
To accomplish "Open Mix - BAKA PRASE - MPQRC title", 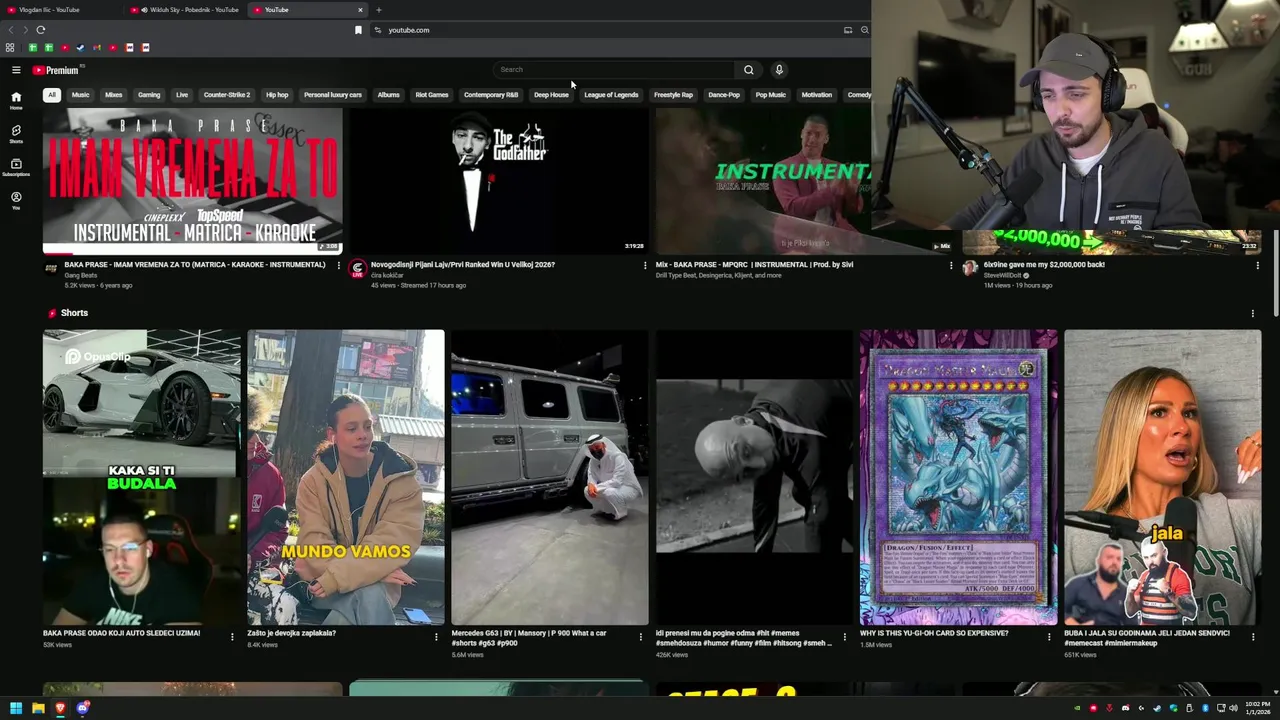I will (x=755, y=265).
